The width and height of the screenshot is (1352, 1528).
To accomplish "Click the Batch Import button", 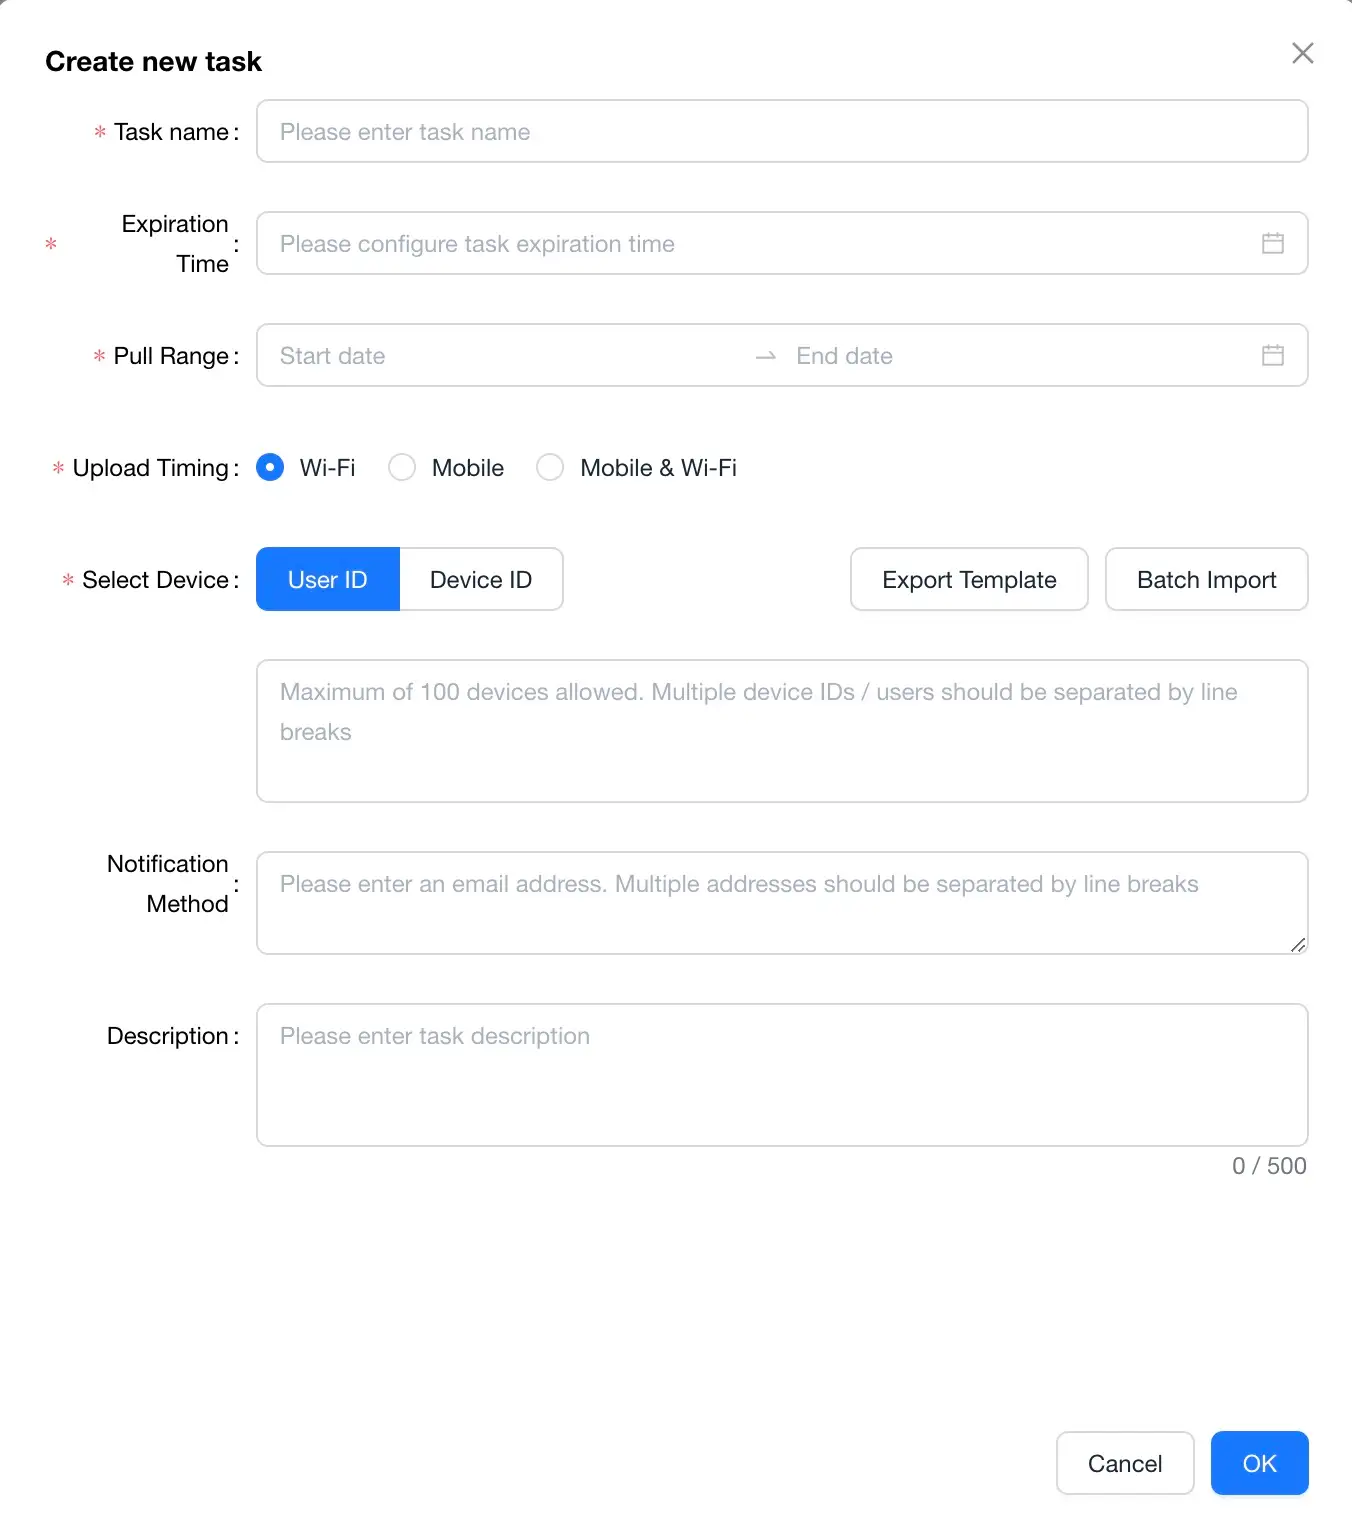I will coord(1206,579).
